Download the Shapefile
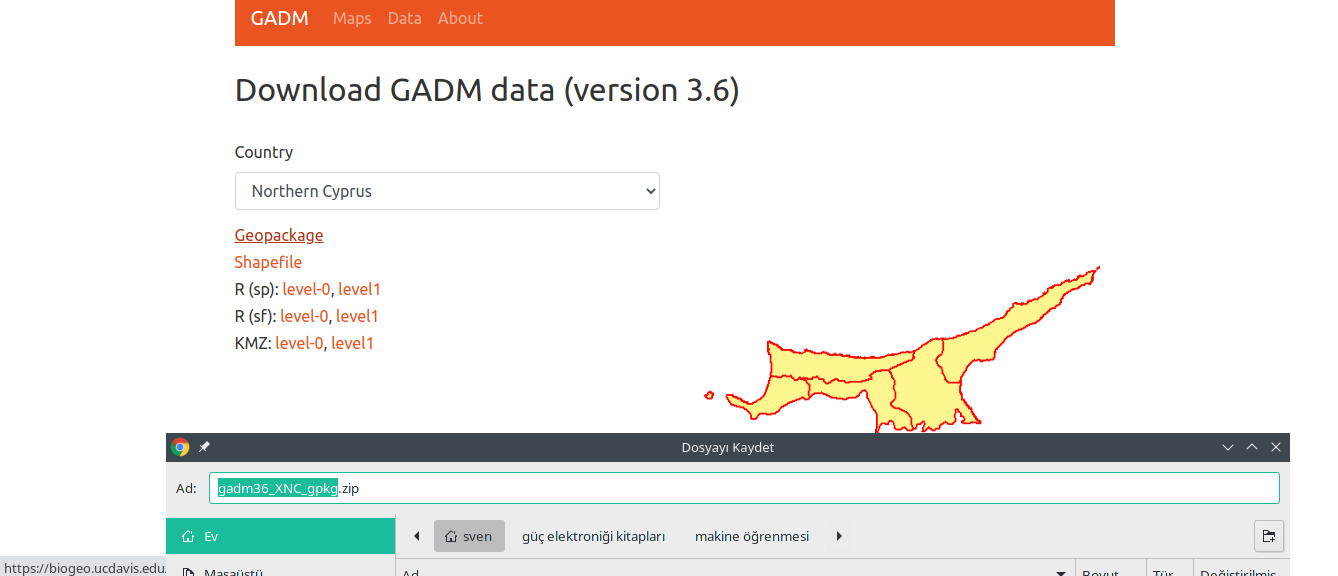The height and width of the screenshot is (576, 1338). tap(268, 262)
